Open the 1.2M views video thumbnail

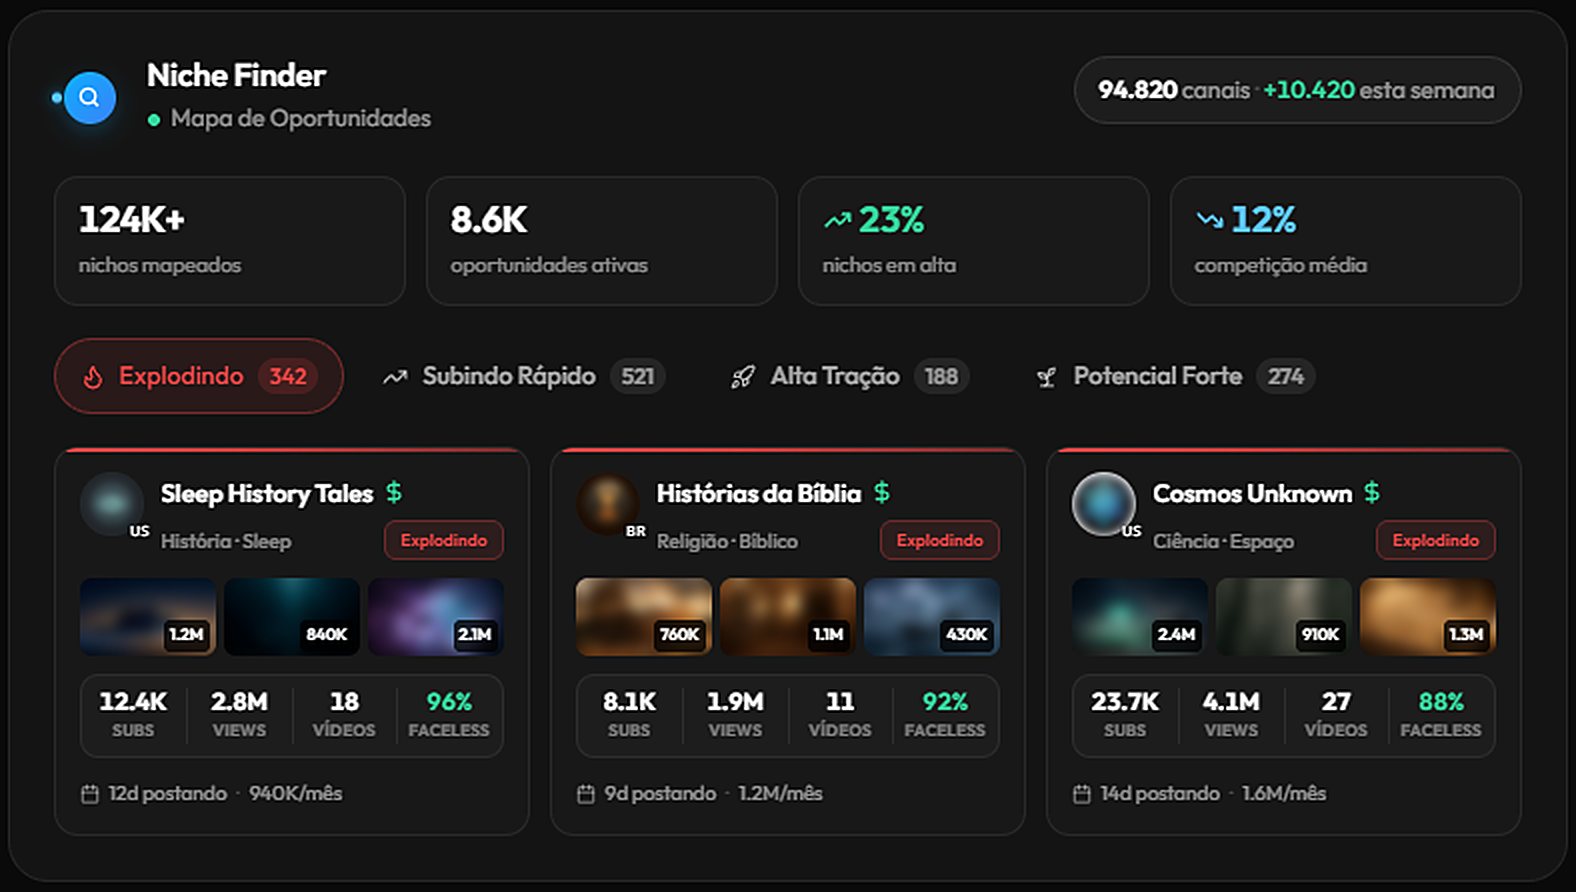pyautogui.click(x=148, y=617)
